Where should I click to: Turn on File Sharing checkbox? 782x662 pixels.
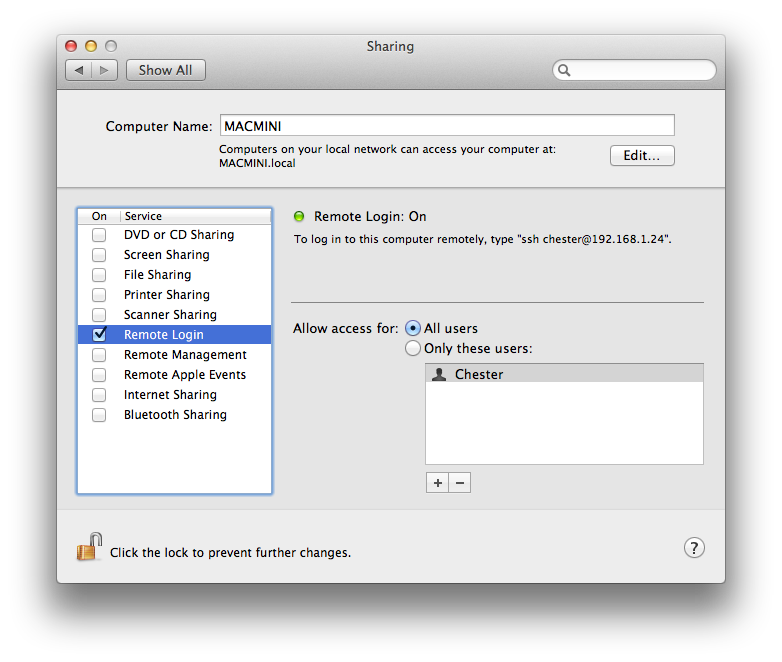(99, 275)
